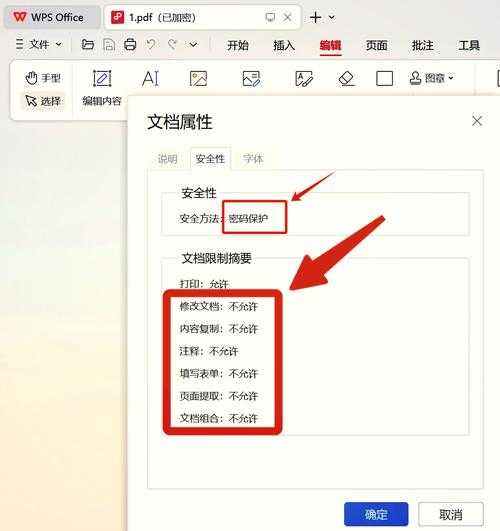Click the 编辑内容 edit content tool
This screenshot has width=500, height=531.
[102, 88]
